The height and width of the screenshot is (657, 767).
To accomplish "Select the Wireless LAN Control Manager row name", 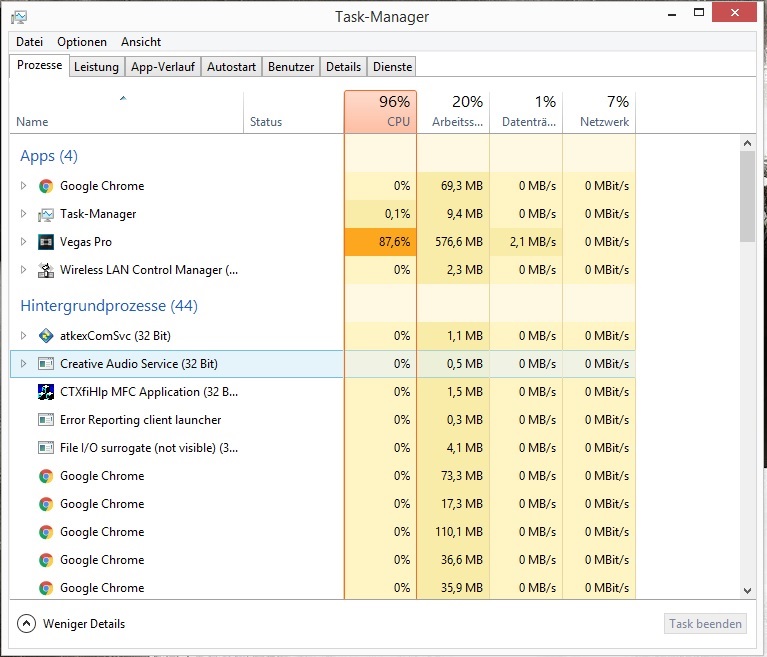I will point(149,270).
